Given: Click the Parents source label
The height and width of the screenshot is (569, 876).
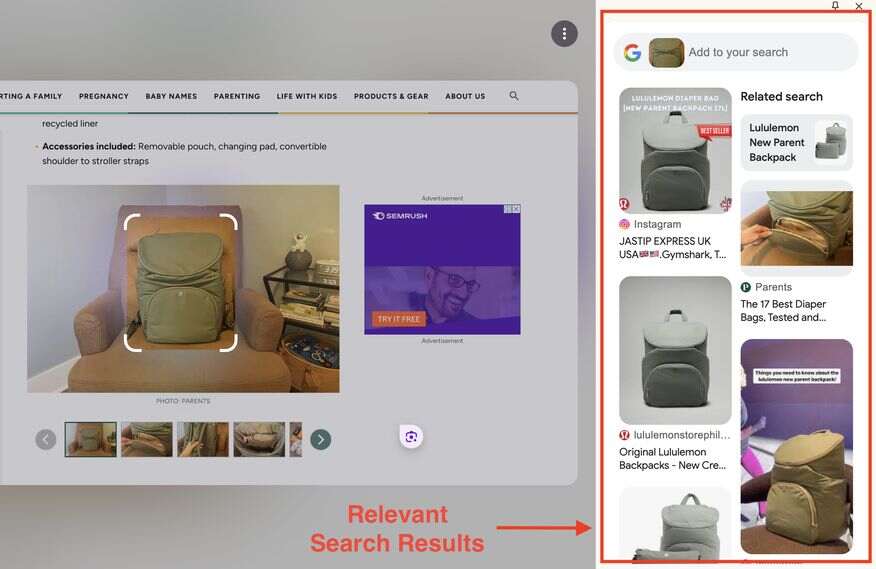Looking at the screenshot, I should click(773, 287).
